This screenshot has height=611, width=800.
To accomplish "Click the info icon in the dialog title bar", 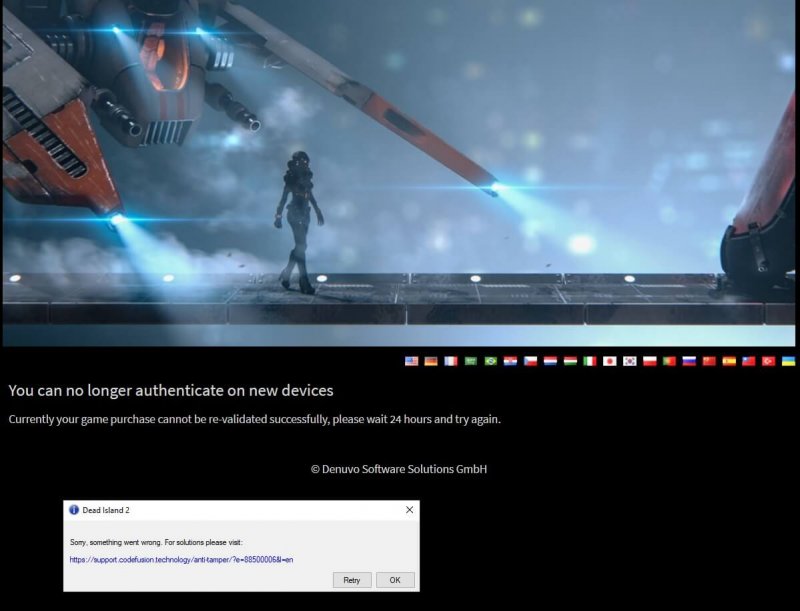I will click(x=75, y=510).
